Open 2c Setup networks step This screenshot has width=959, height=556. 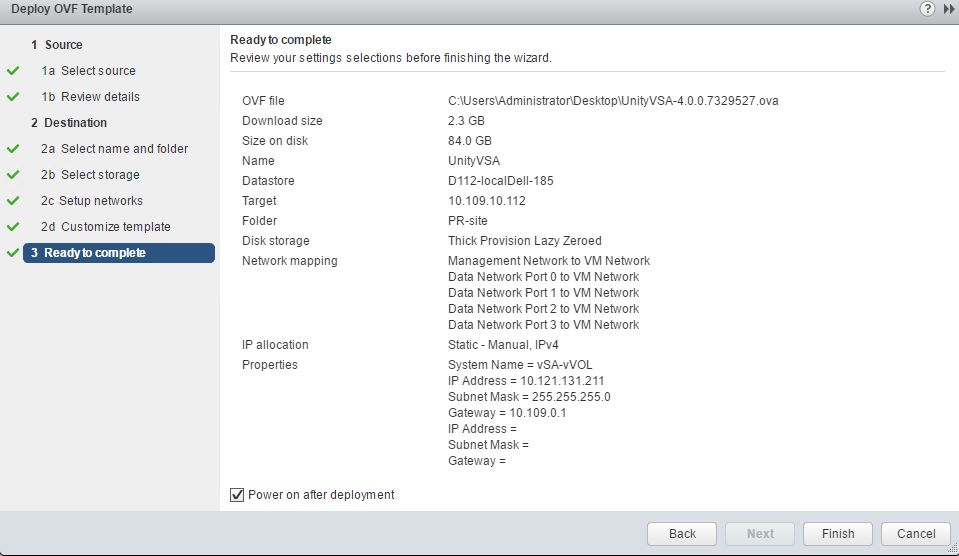coord(91,201)
